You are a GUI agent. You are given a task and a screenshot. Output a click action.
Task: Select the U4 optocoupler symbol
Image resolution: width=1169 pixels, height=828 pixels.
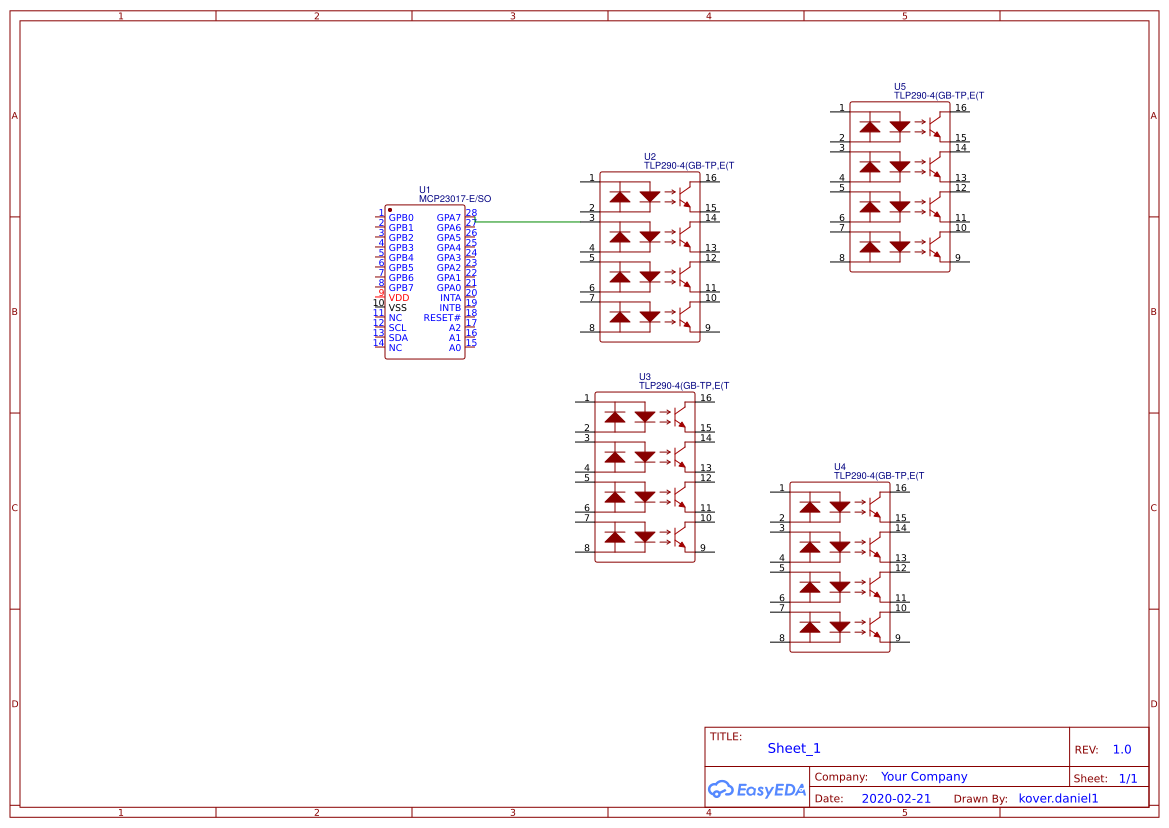839,567
